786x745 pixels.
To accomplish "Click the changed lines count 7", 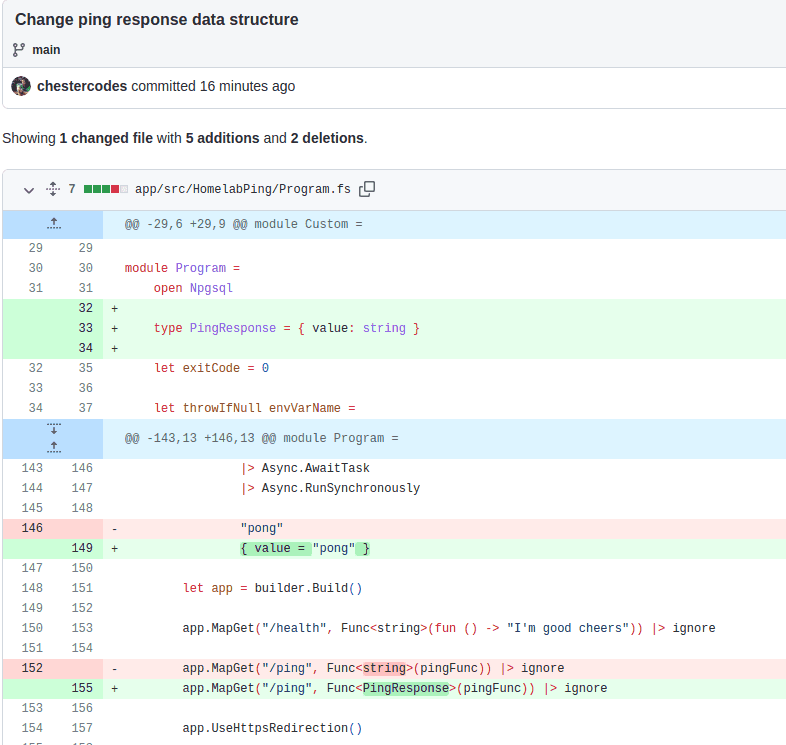I will pyautogui.click(x=72, y=189).
